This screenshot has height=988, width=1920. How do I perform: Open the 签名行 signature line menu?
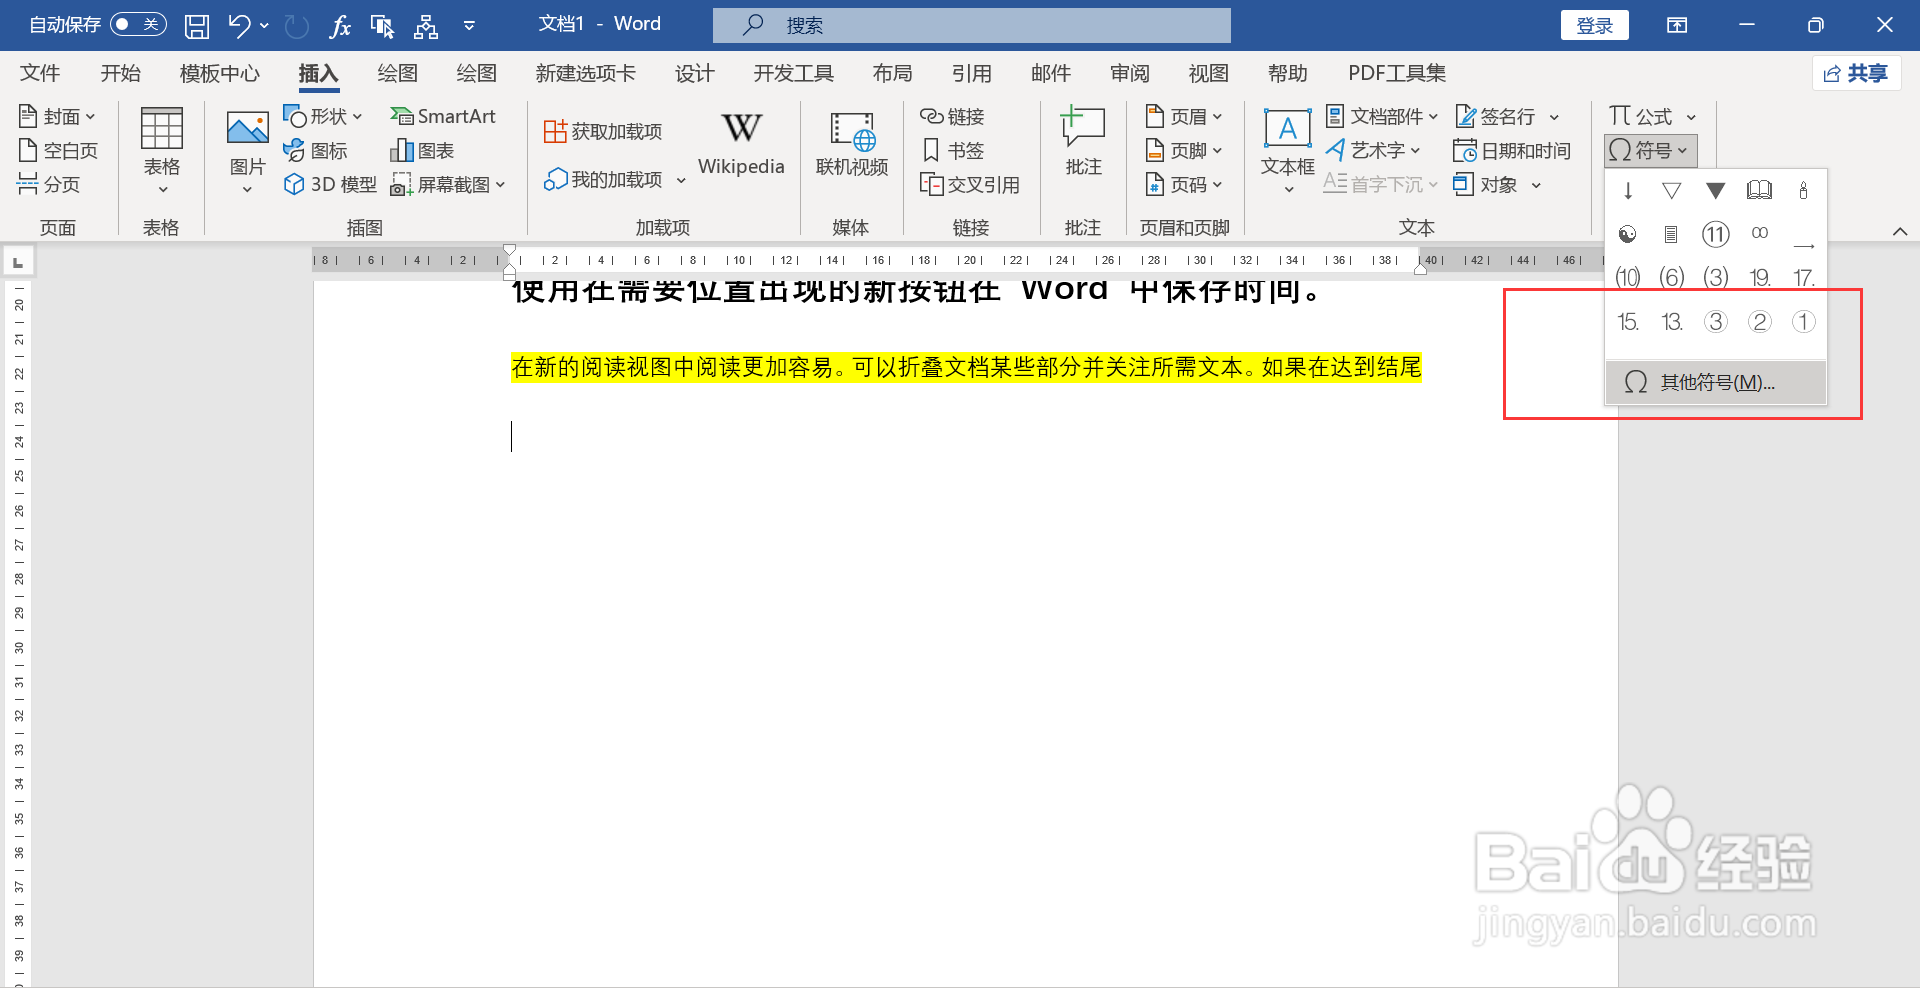(1506, 117)
